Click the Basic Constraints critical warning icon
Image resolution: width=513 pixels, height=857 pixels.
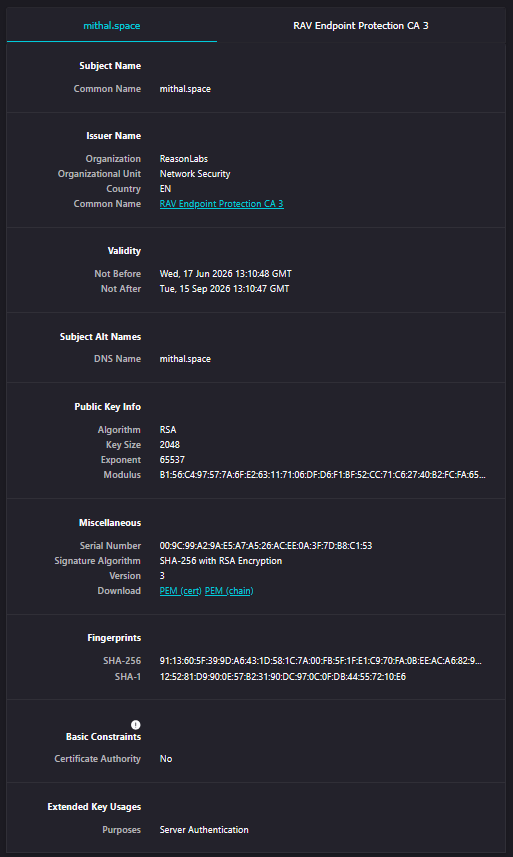(135, 725)
